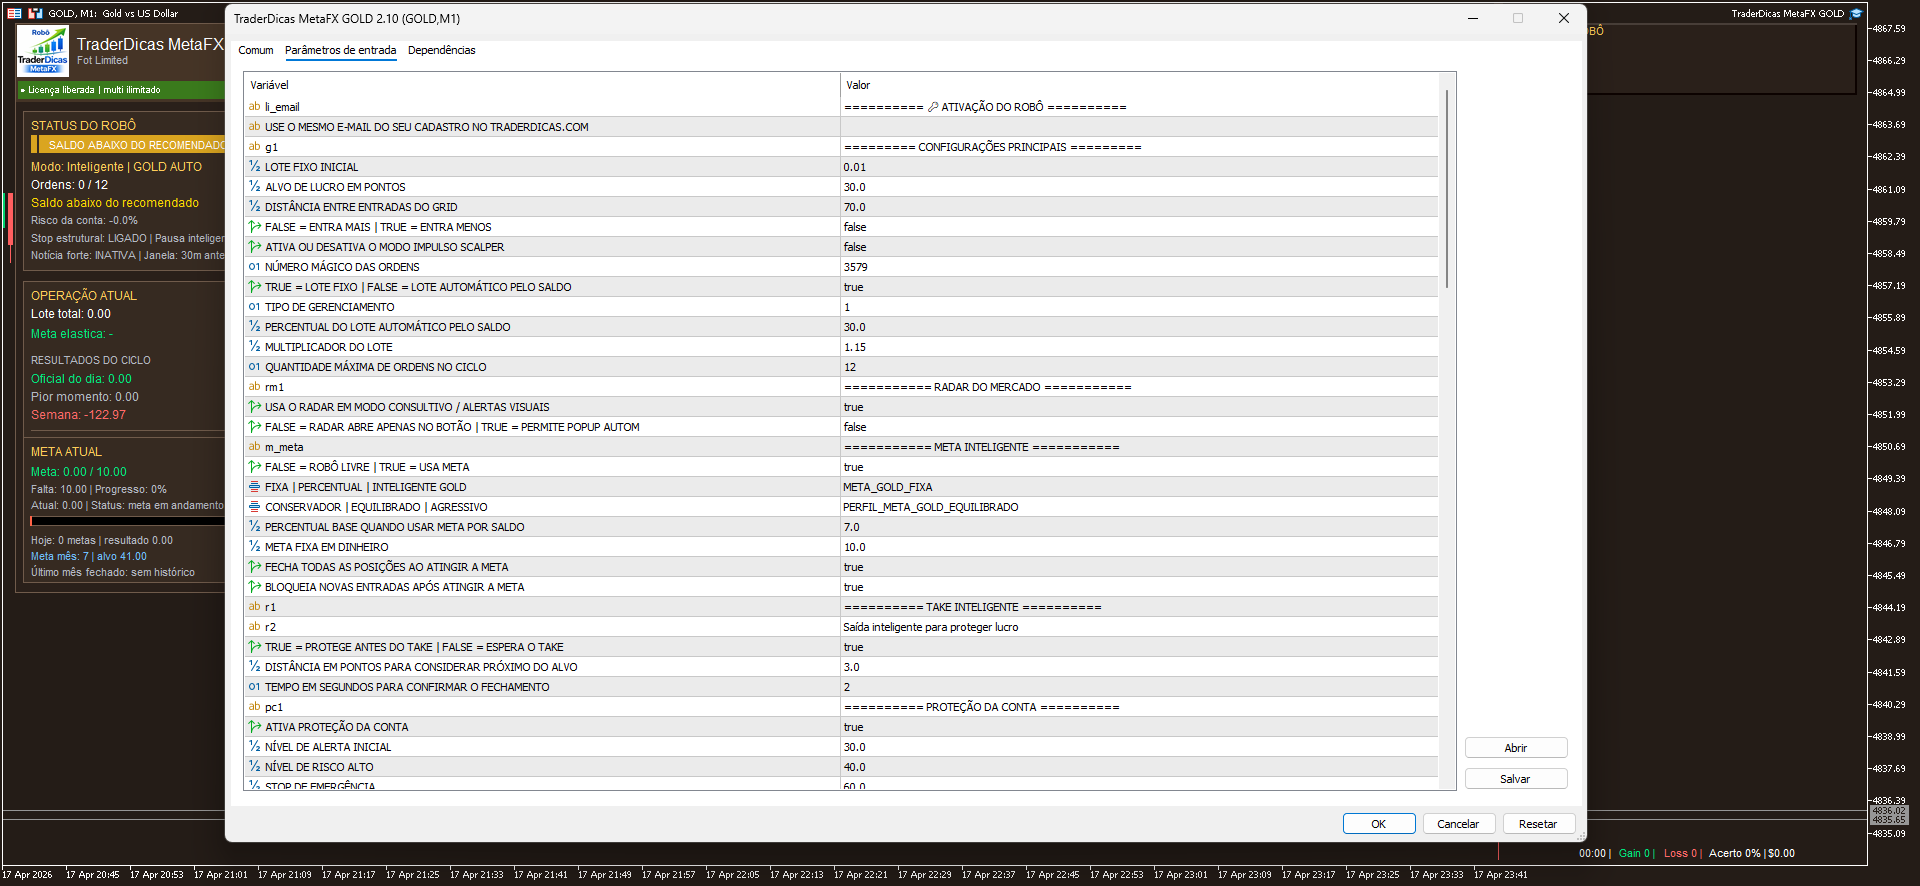Click the TraderDicas MetaFX robot logo

(43, 51)
